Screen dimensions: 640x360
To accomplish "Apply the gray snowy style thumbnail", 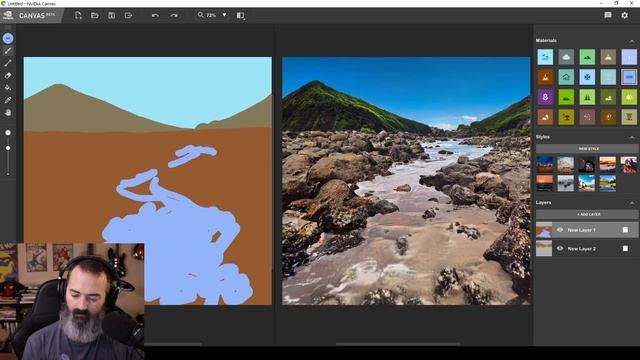I will coord(566,183).
